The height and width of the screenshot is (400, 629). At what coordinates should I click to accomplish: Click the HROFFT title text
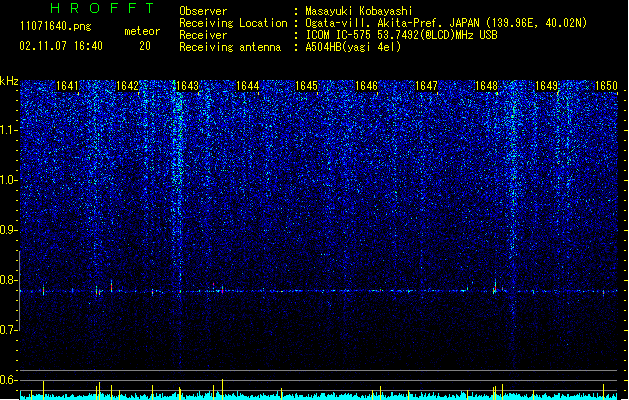pos(102,8)
